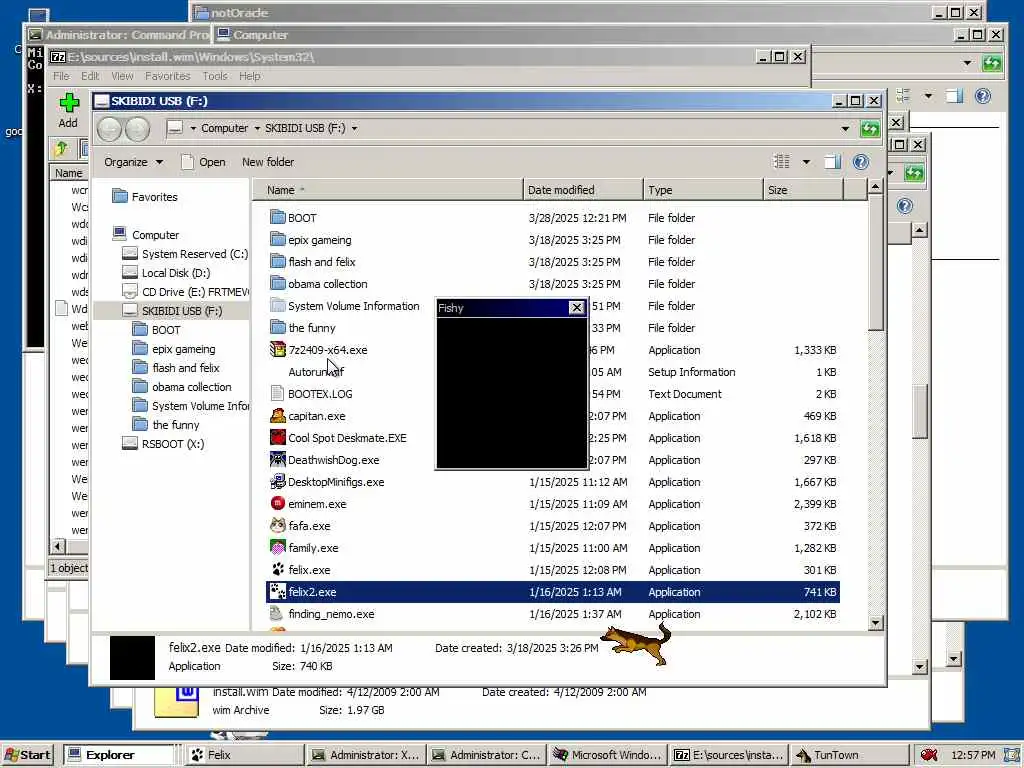Select RSBOOT (X:) in tree

[x=163, y=444]
